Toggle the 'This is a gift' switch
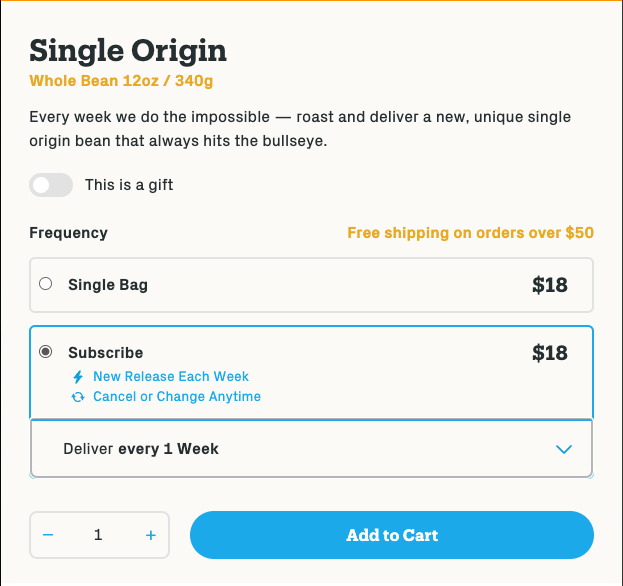This screenshot has width=623, height=586. (x=51, y=185)
